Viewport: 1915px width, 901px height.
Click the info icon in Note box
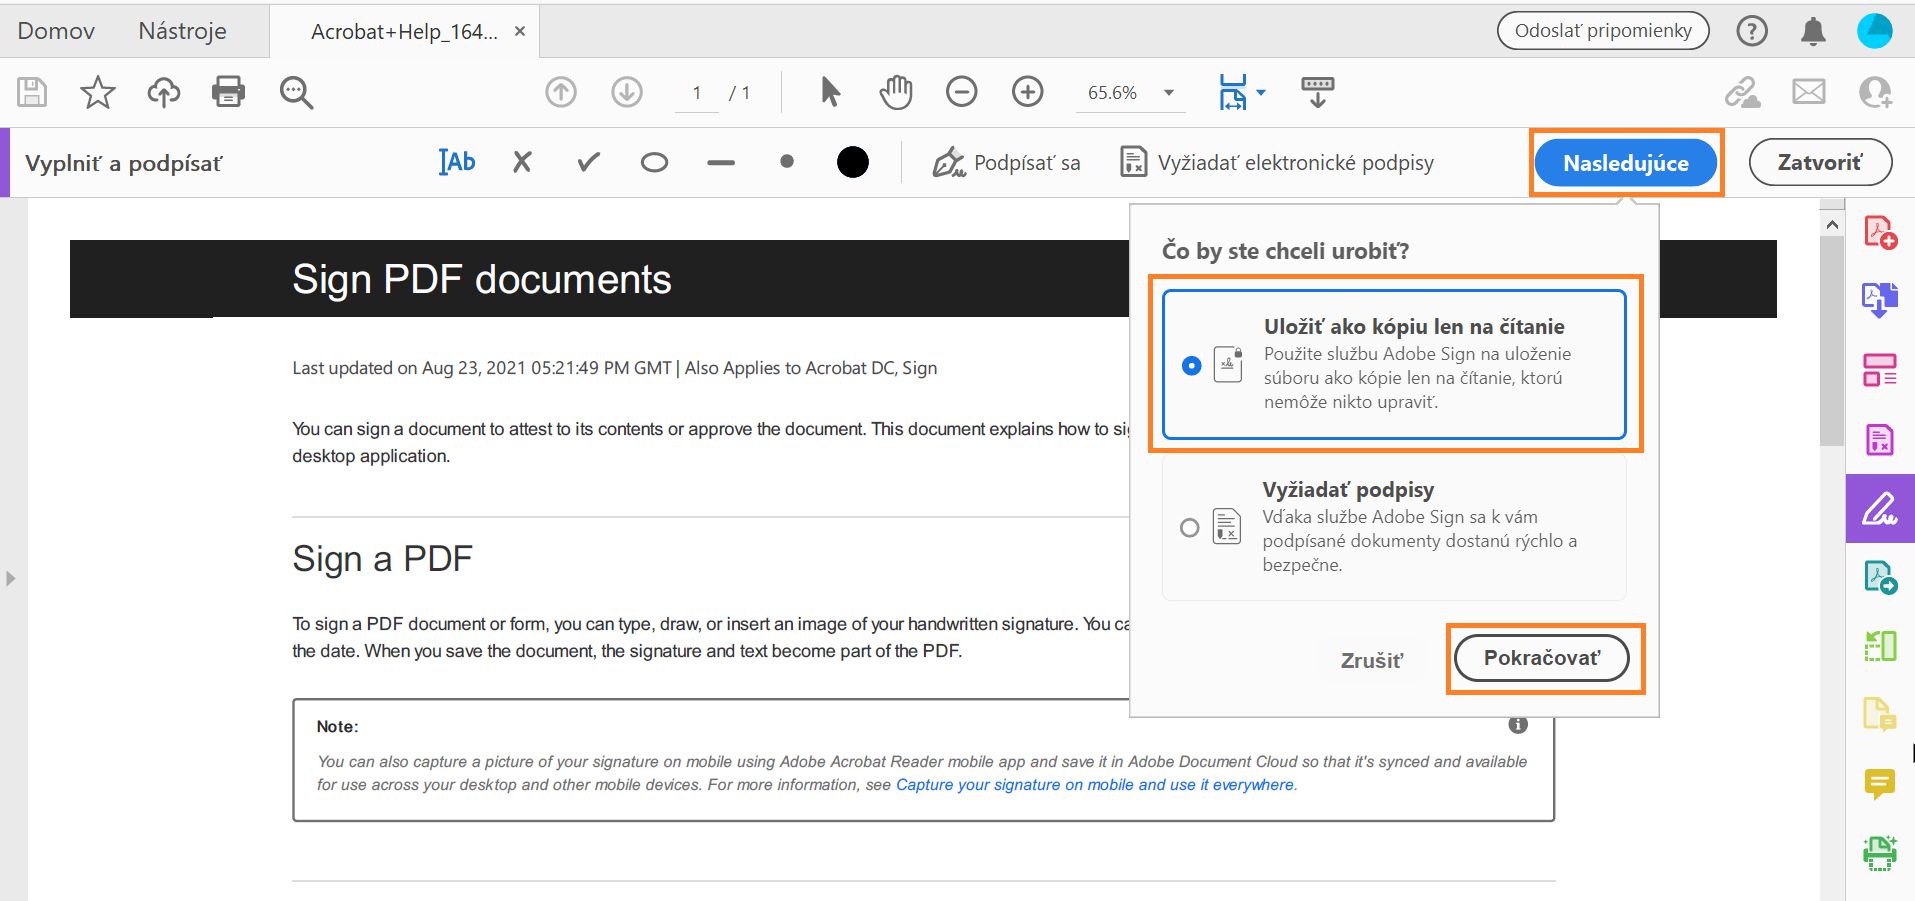[x=1518, y=725]
